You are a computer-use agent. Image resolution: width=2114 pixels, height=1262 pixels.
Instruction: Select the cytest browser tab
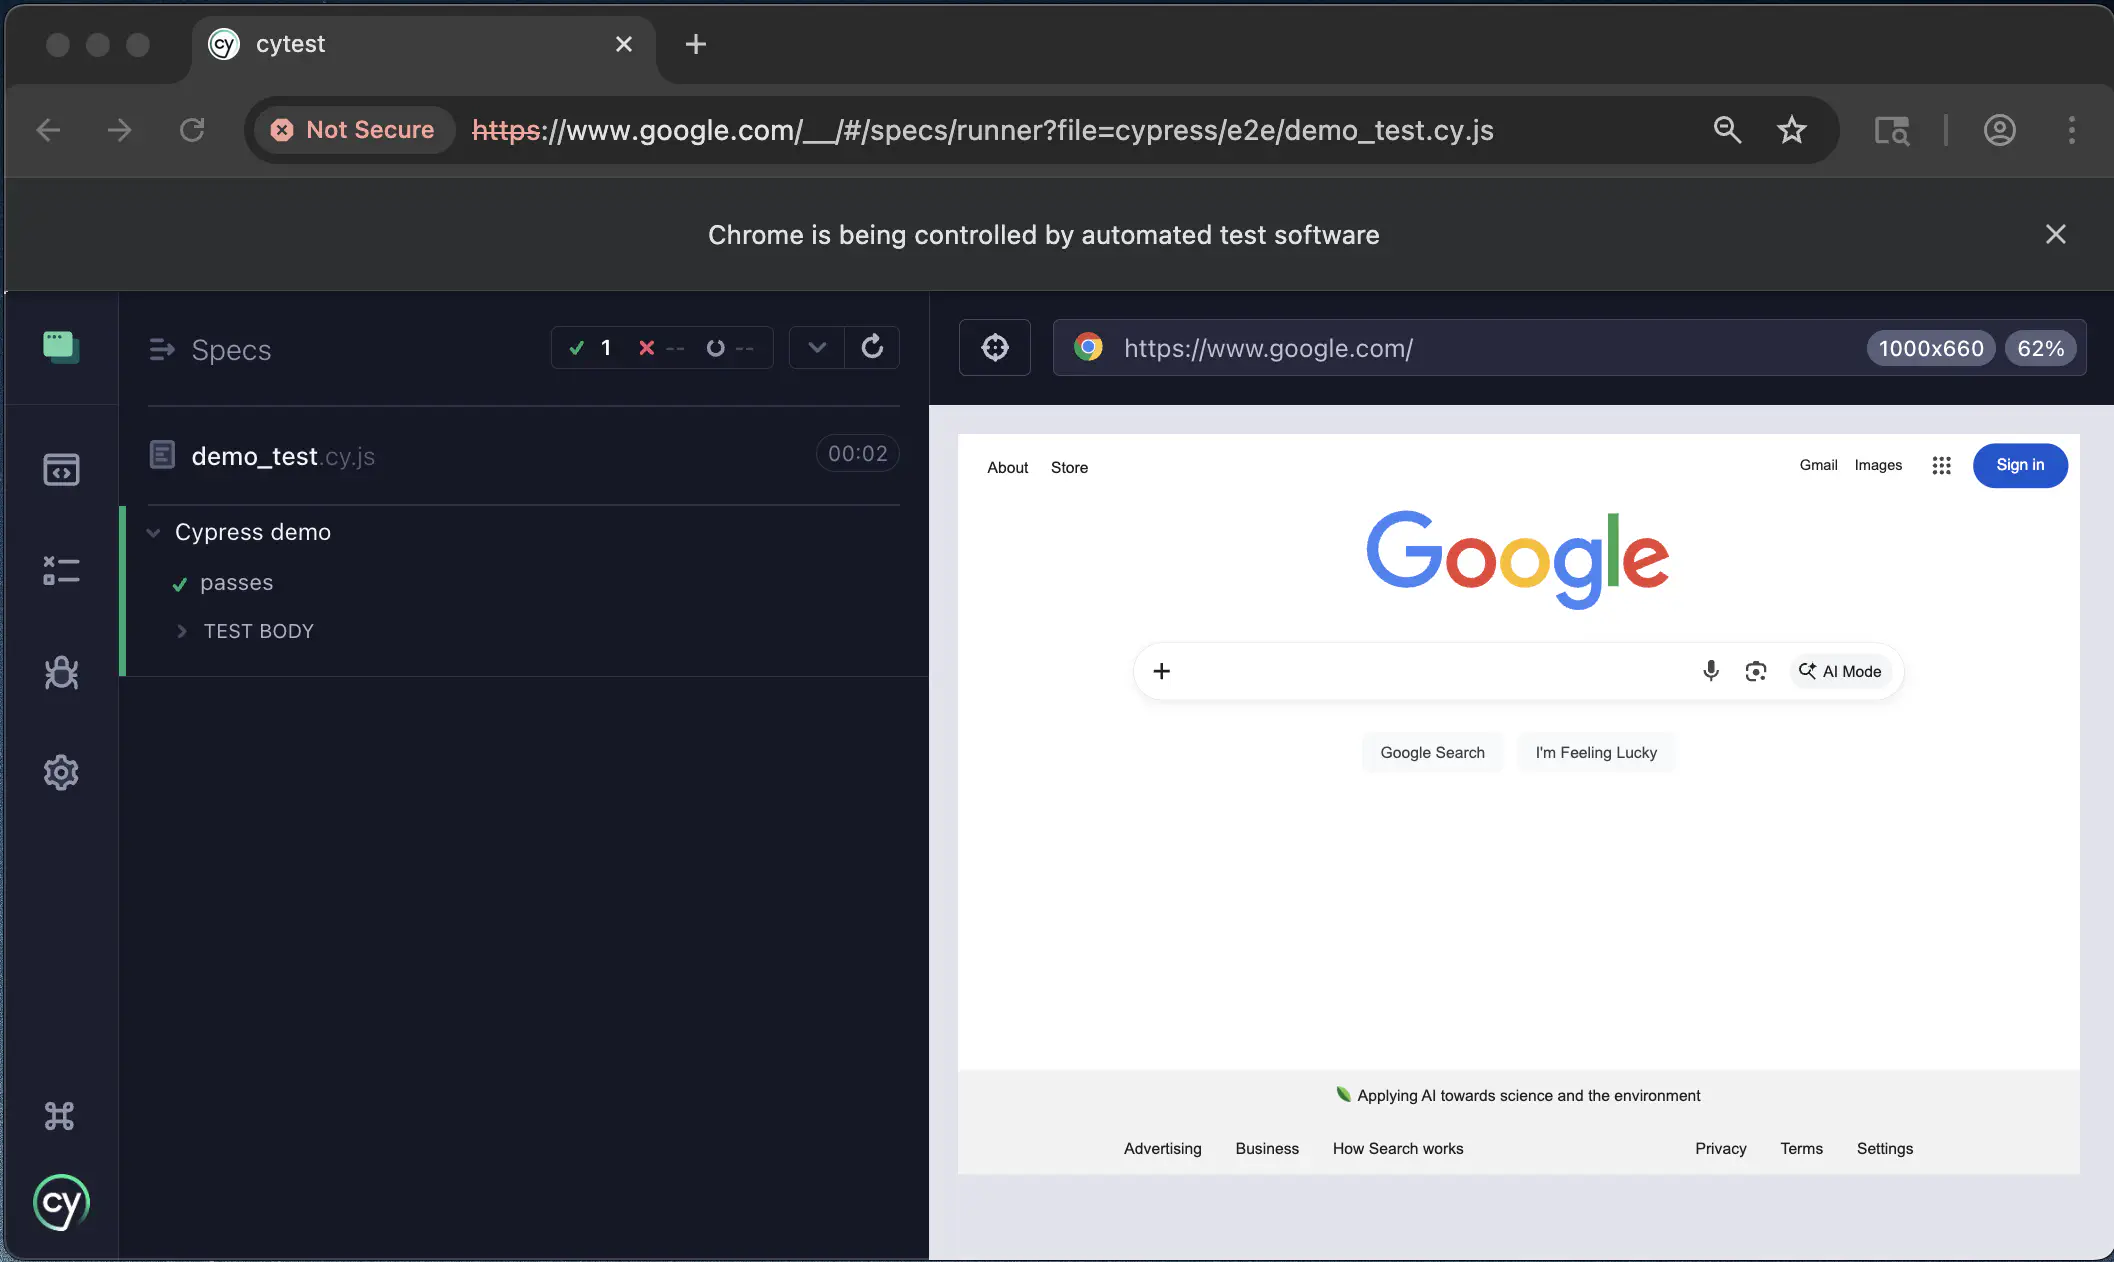click(424, 44)
